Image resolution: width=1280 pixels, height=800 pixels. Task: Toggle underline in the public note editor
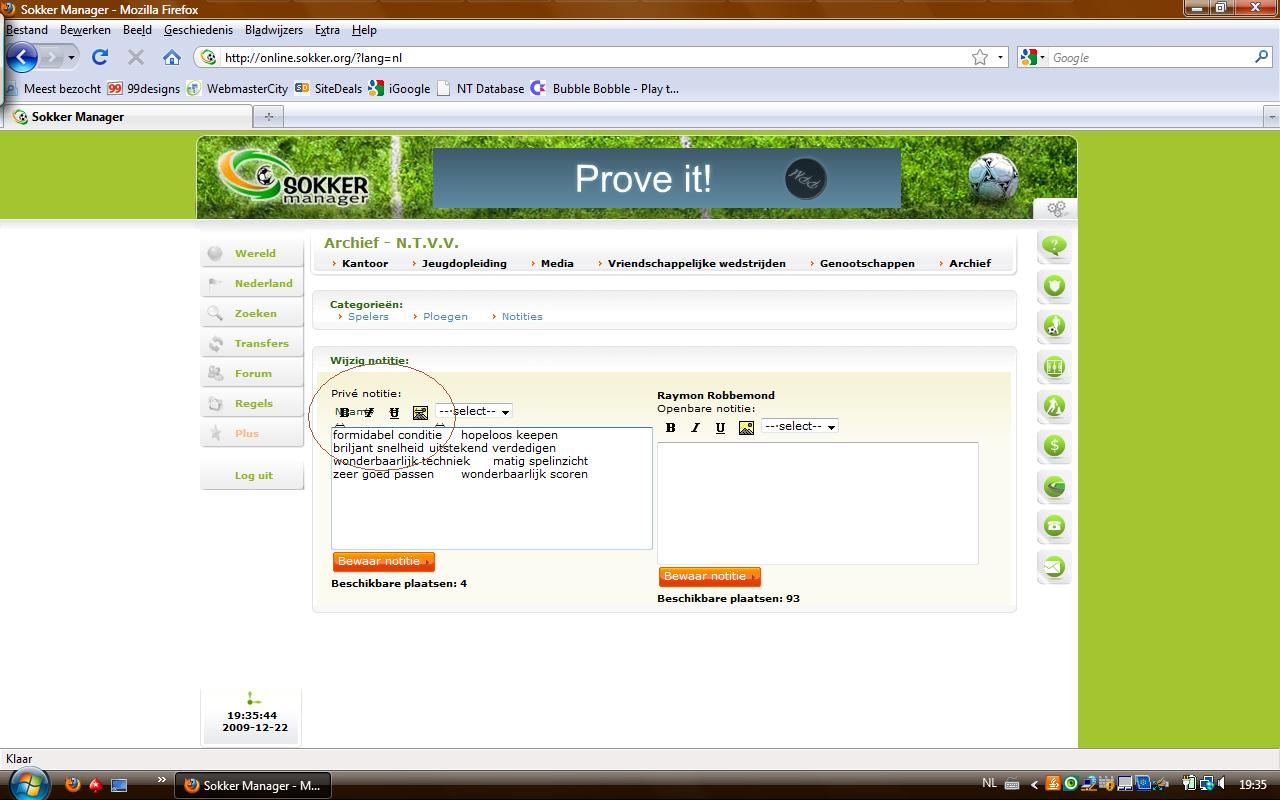pos(720,428)
